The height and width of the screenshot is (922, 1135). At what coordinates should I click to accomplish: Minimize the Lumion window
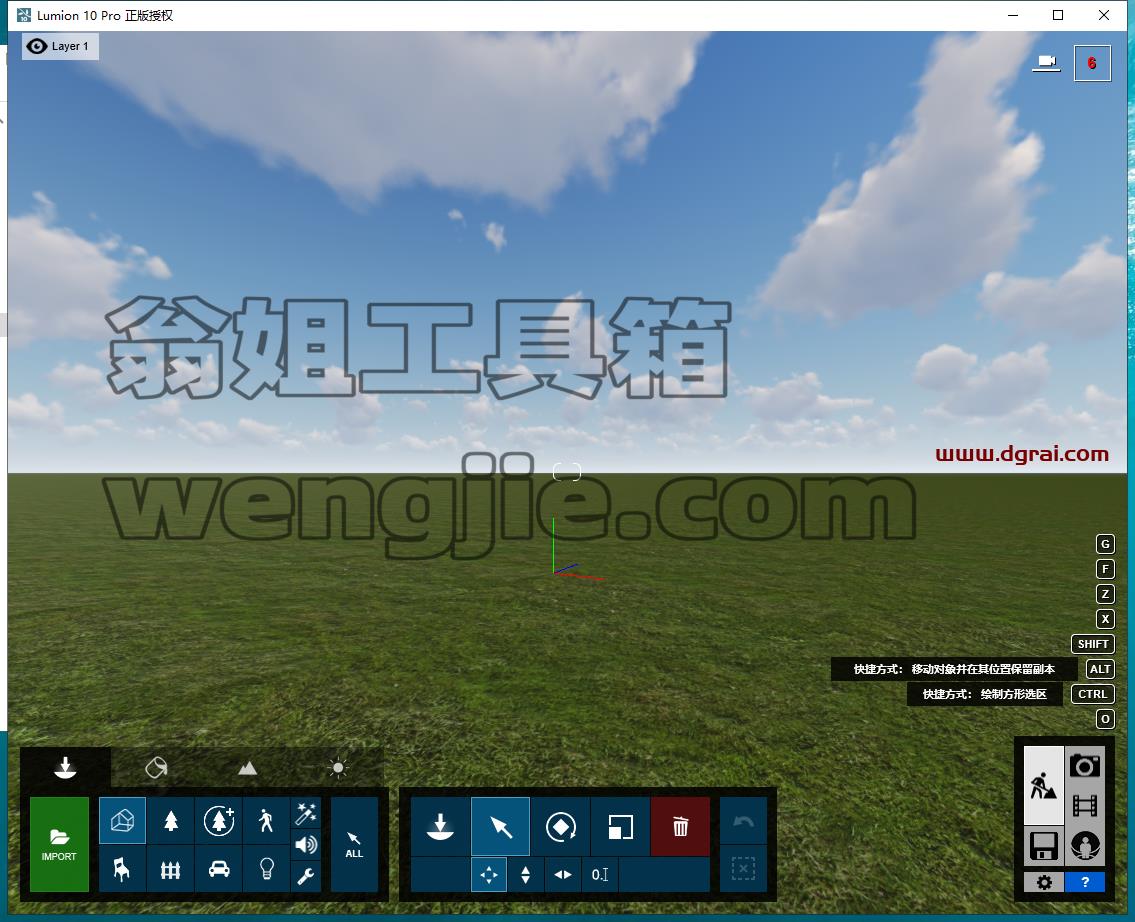pos(1013,15)
